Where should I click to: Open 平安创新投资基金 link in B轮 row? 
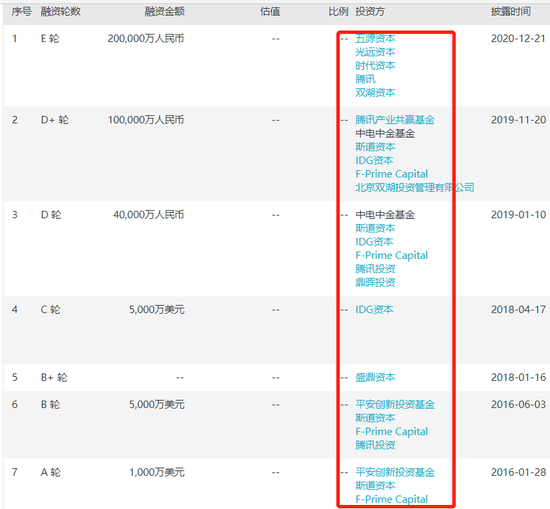[395, 404]
